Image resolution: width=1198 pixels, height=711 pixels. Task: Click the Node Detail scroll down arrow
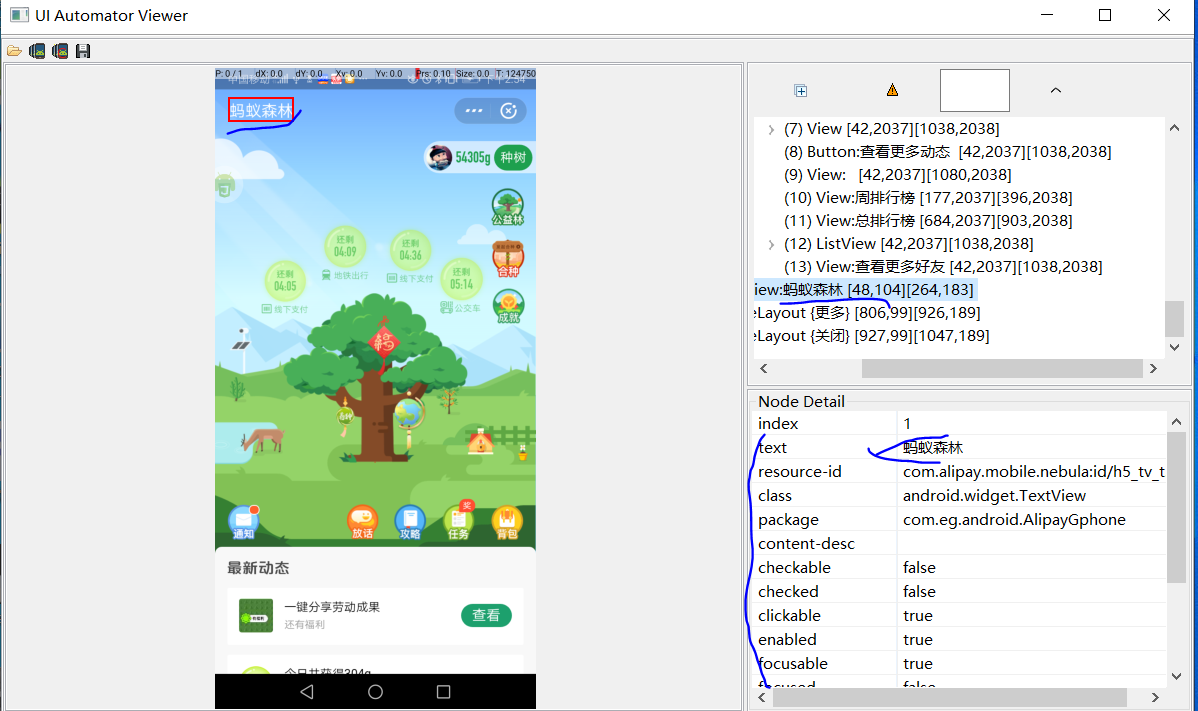click(x=1177, y=676)
